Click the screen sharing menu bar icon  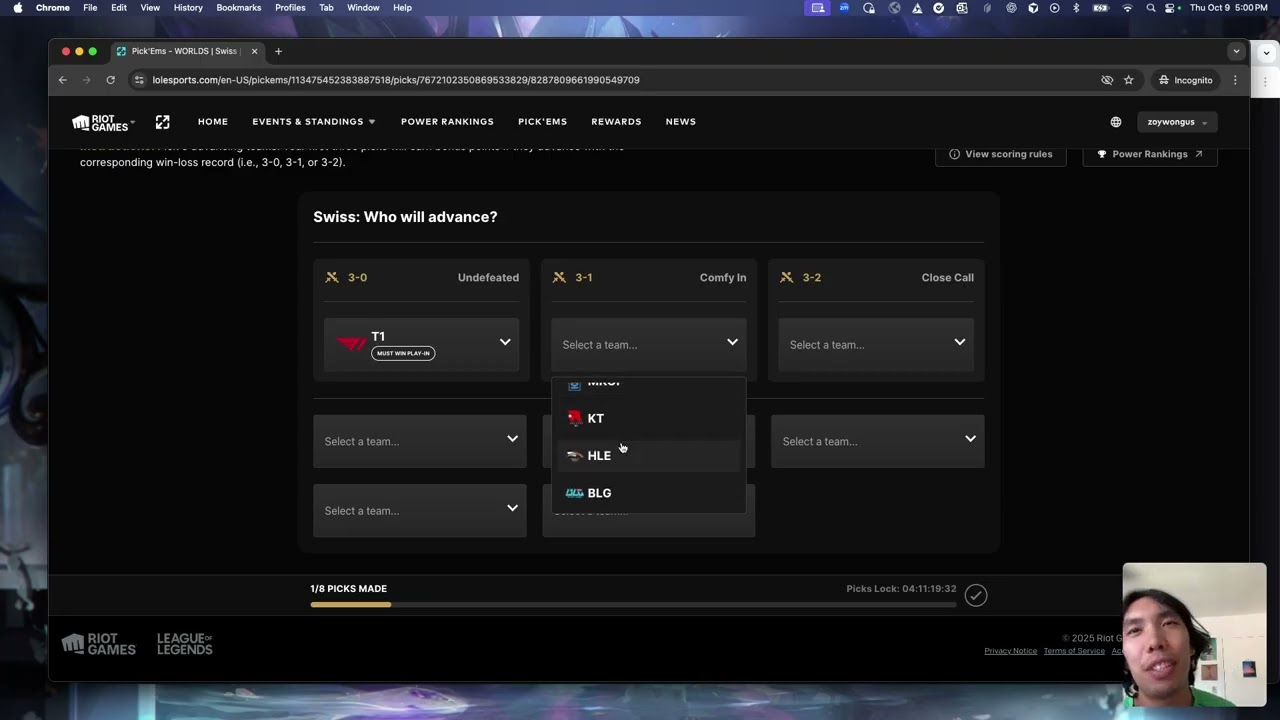point(818,8)
